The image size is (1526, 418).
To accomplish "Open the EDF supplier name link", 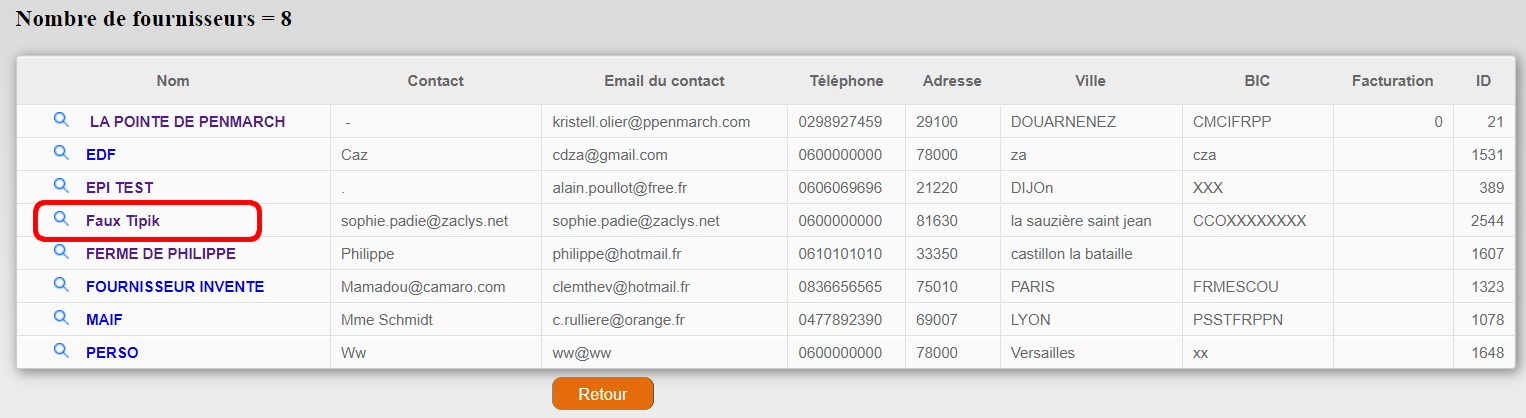I will click(x=102, y=155).
